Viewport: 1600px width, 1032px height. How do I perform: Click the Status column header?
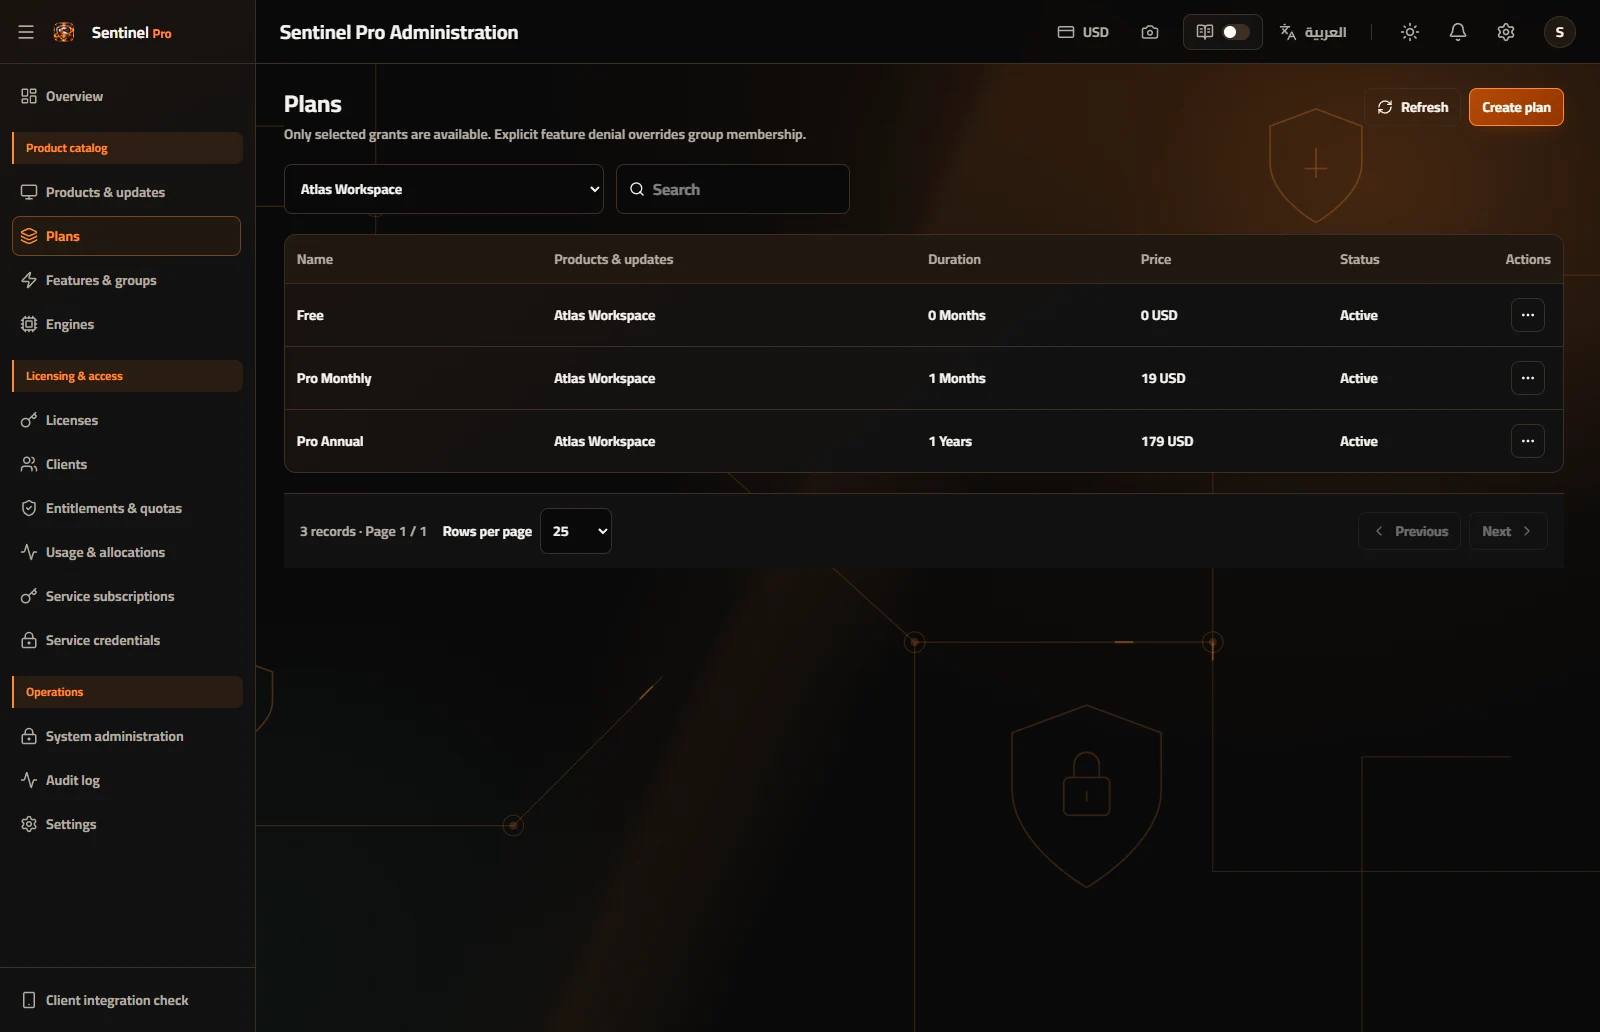pos(1359,259)
